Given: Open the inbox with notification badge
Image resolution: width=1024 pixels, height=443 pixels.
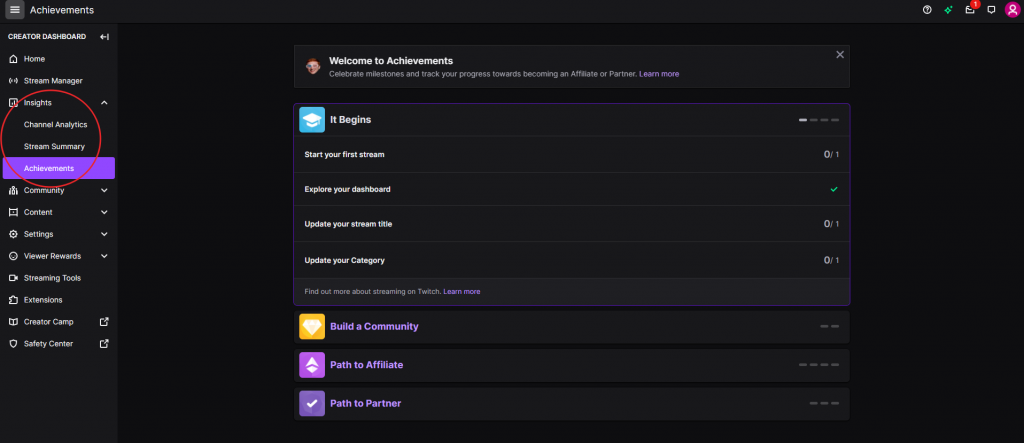Looking at the screenshot, I should click(970, 9).
